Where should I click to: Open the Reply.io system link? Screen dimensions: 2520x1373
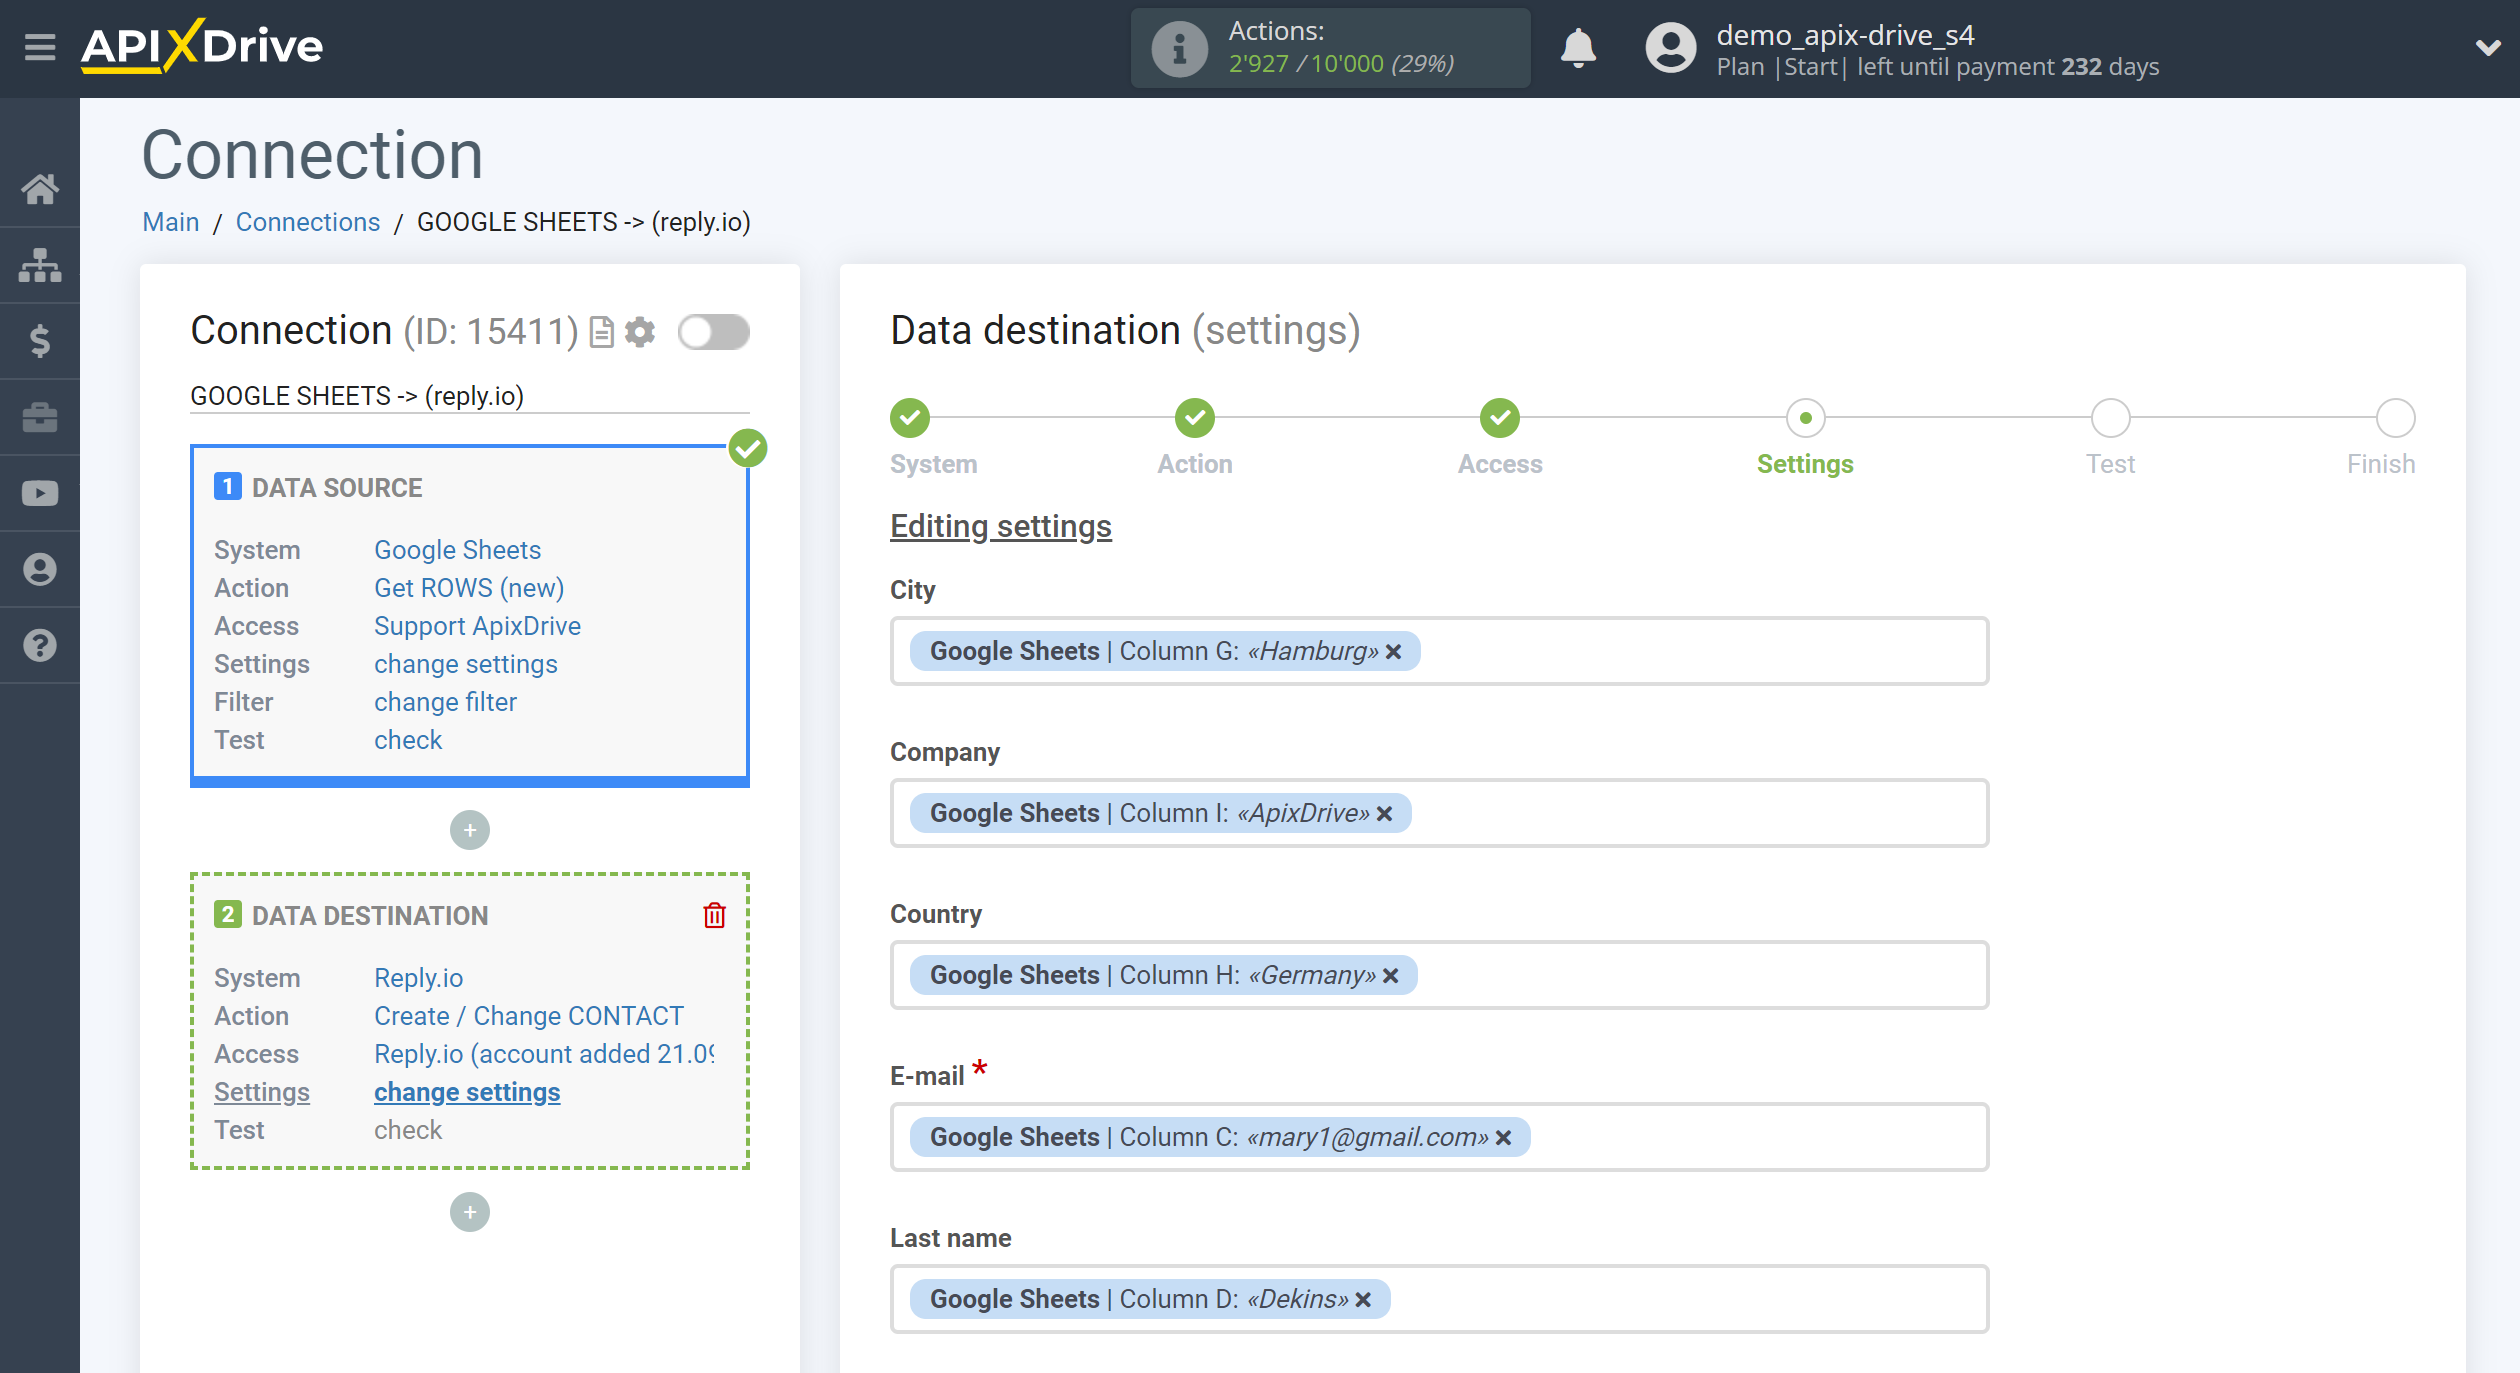(x=418, y=978)
